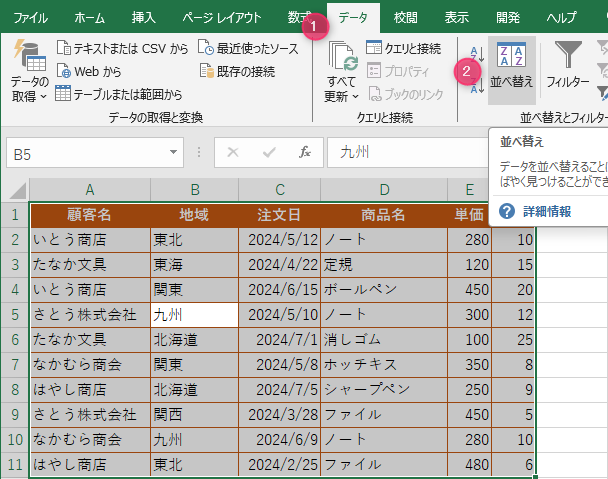Click the insert function fx button
608x479 pixels.
click(305, 153)
